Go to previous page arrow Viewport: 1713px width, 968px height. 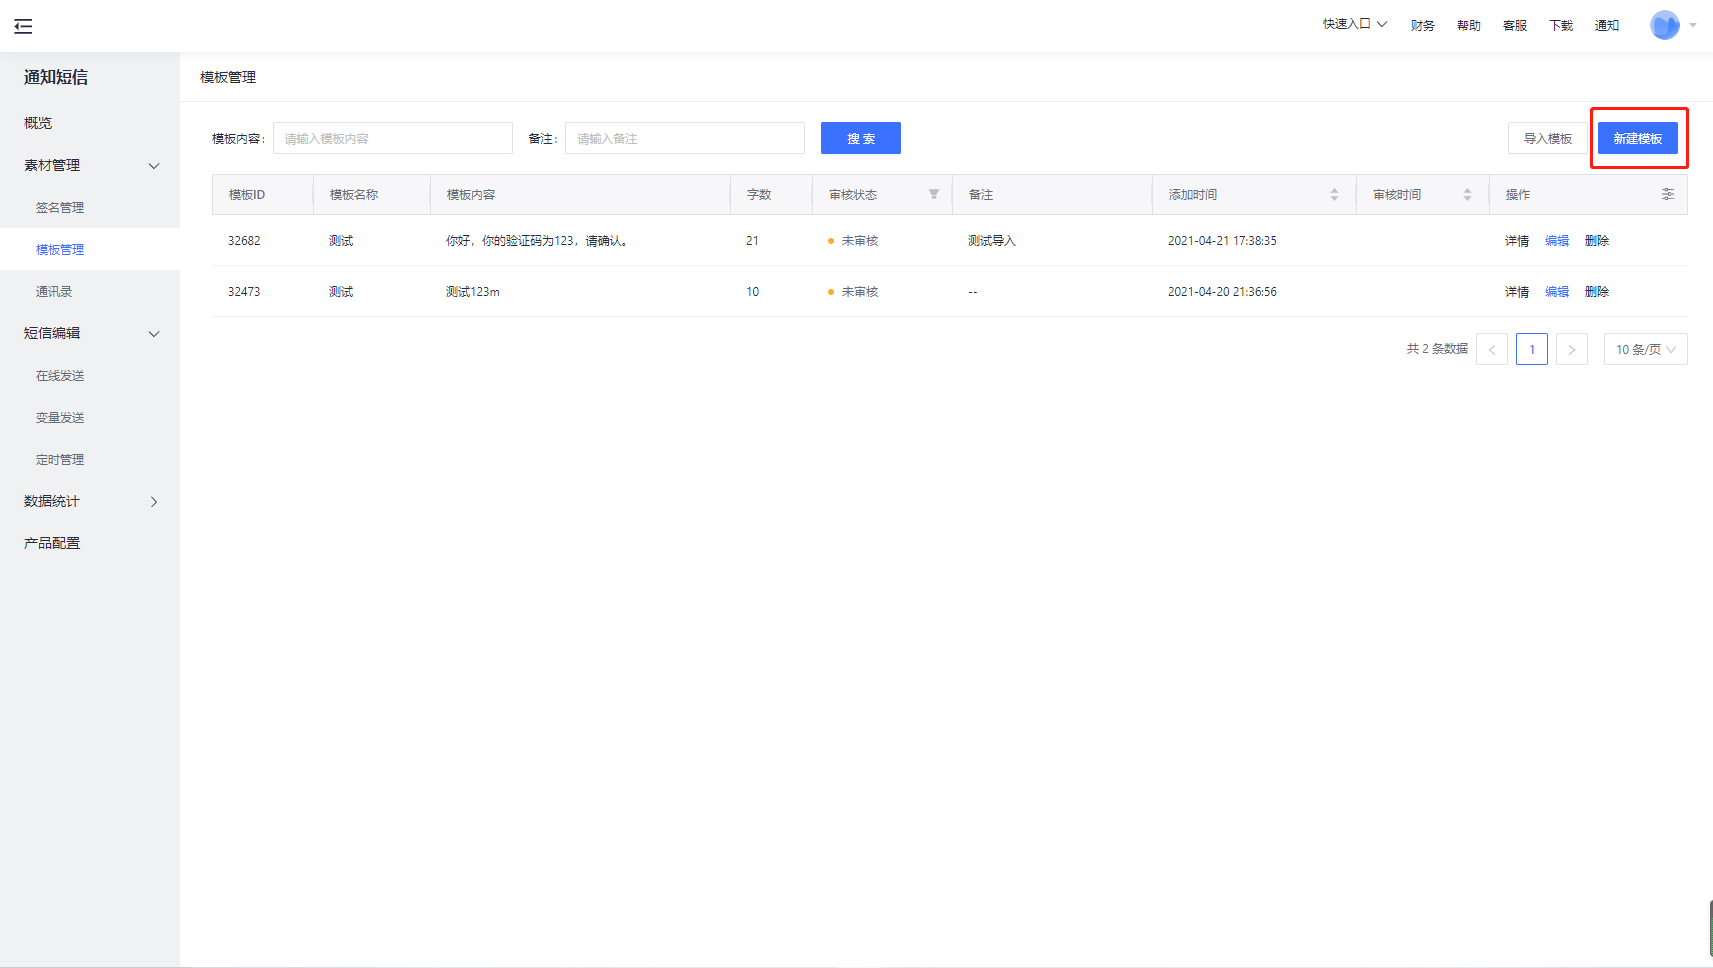[x=1491, y=349]
